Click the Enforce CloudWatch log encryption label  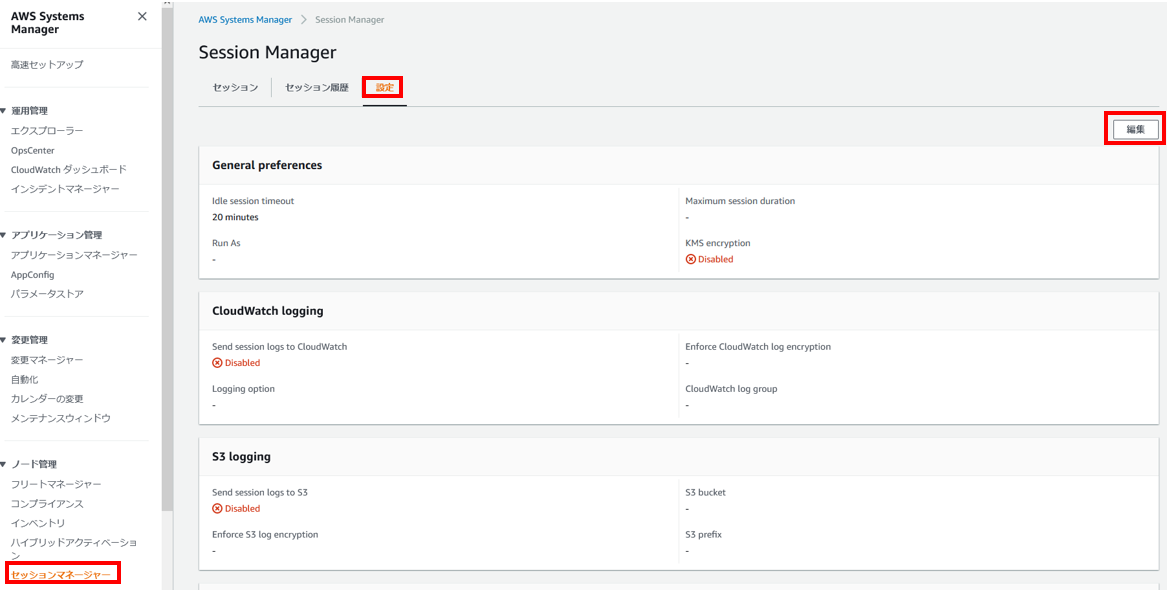(758, 347)
